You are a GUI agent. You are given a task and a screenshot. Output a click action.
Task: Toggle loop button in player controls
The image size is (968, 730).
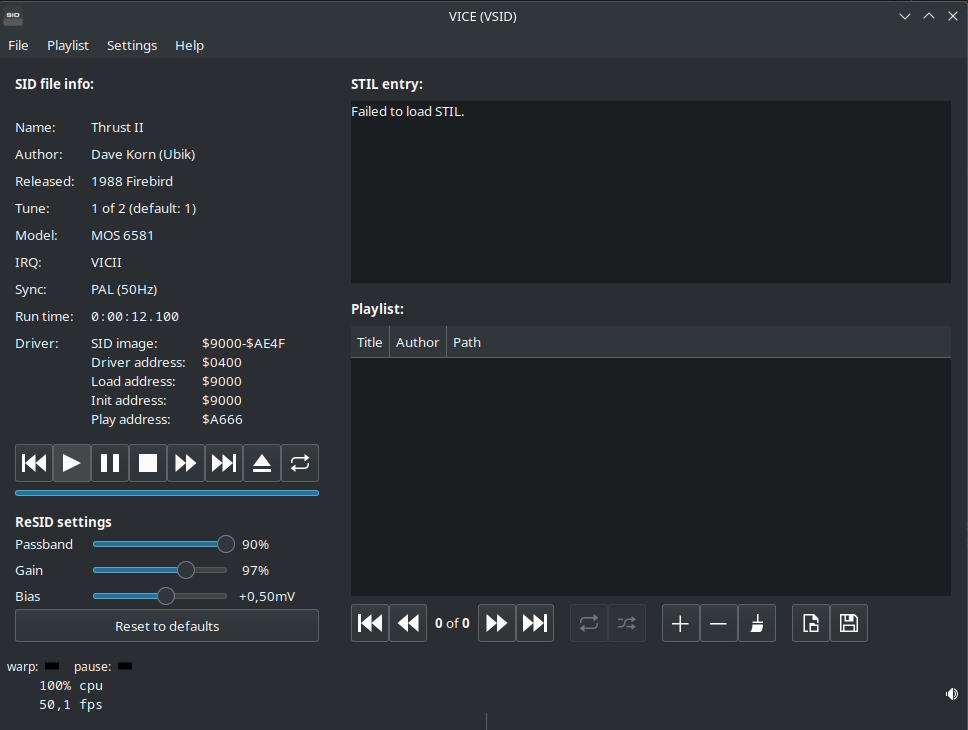pyautogui.click(x=300, y=463)
